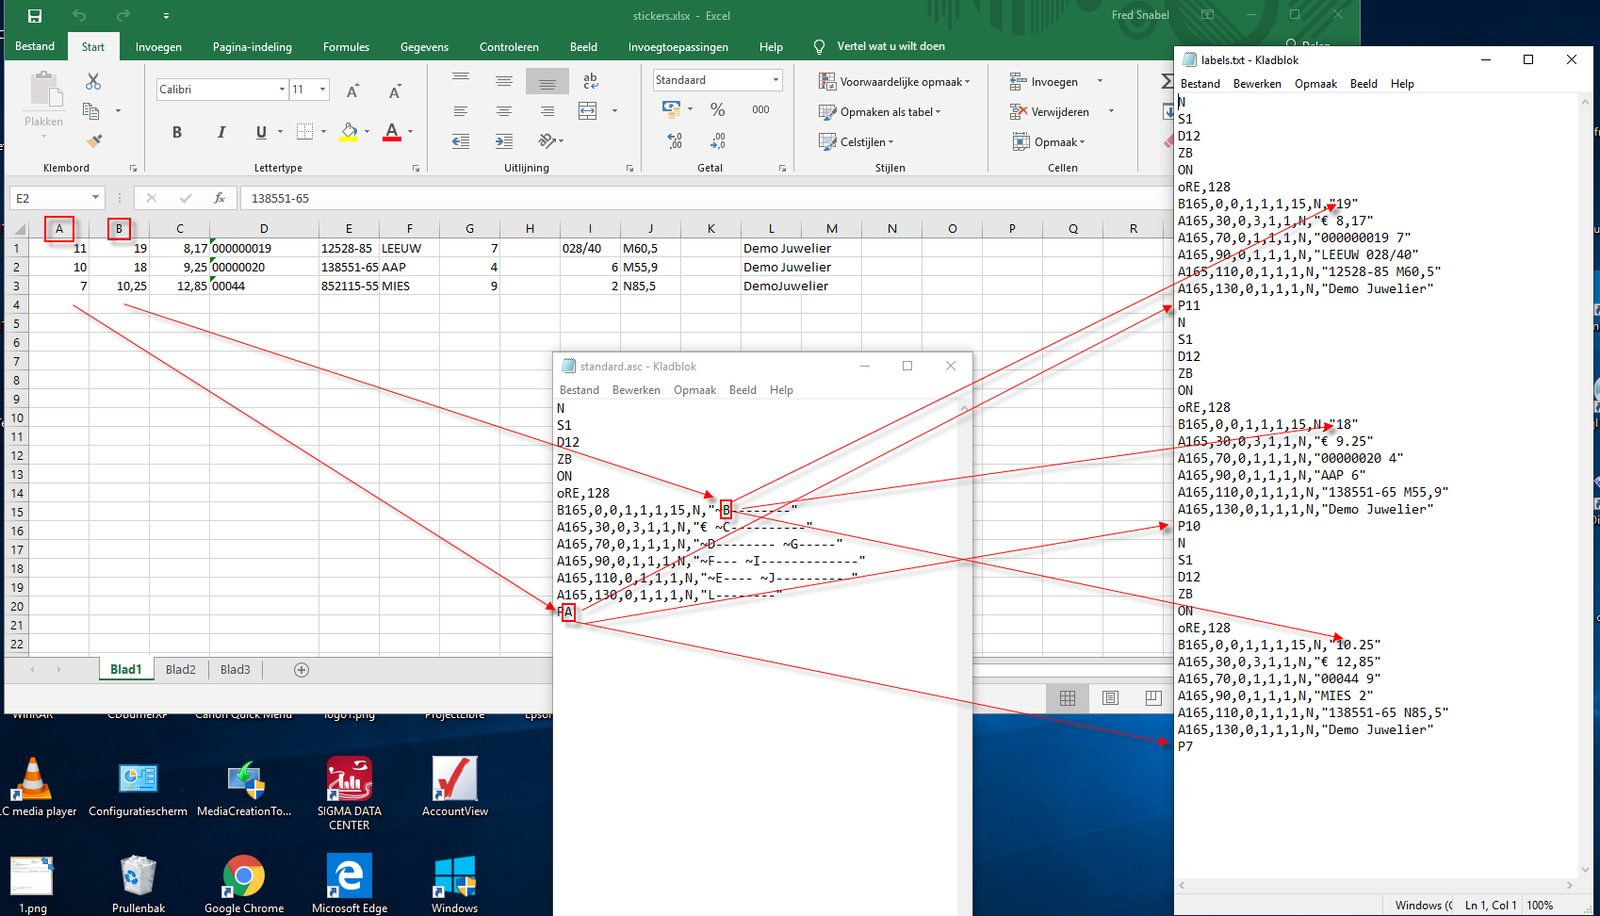This screenshot has width=1600, height=916.
Task: Click the increase font size icon
Action: (352, 91)
